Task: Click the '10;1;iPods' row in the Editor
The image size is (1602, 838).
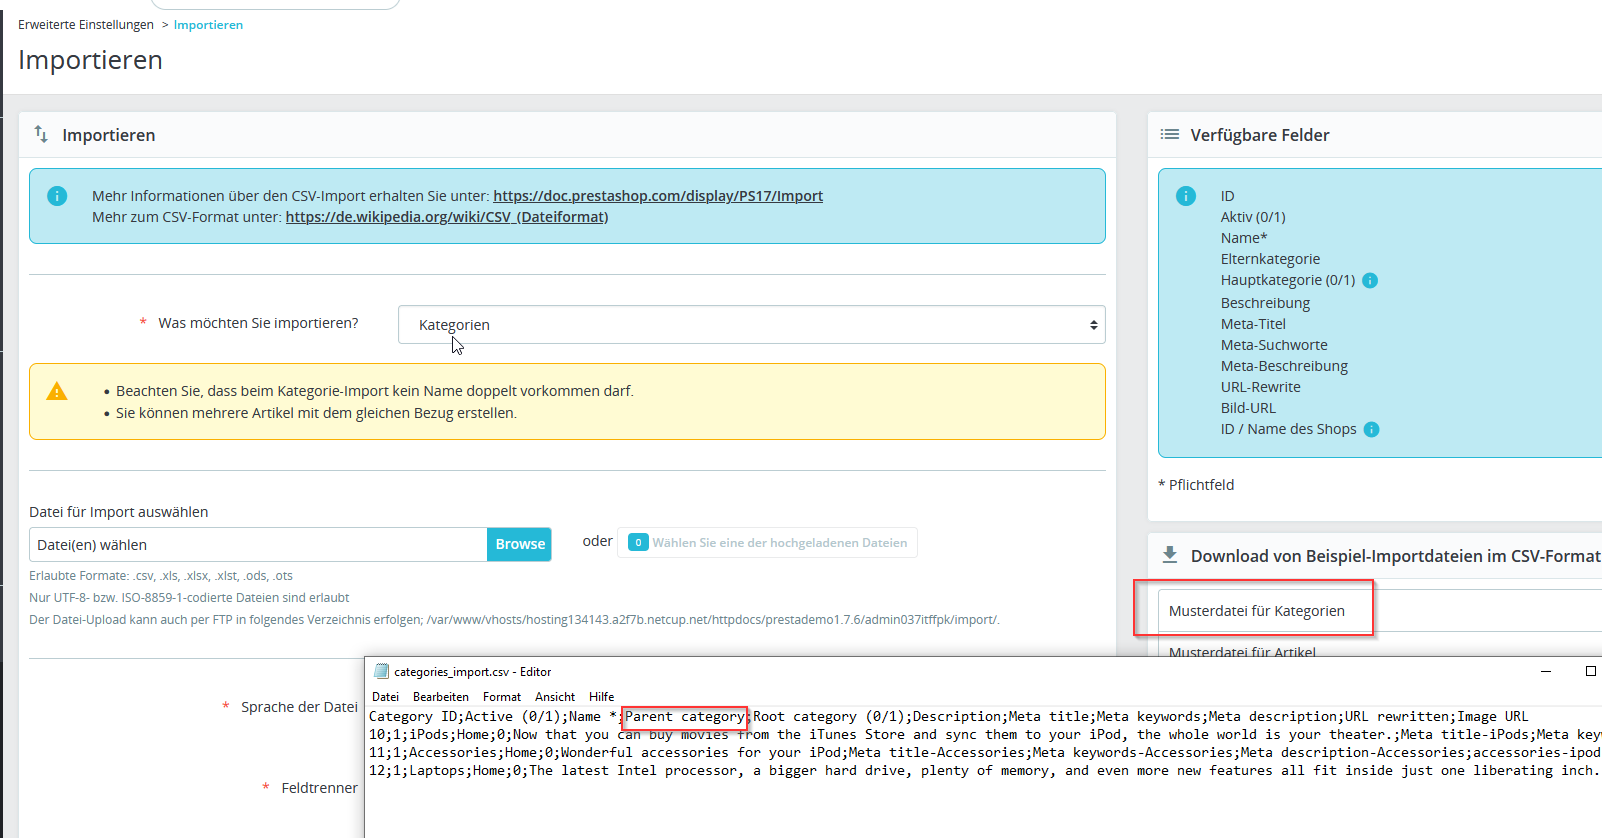Action: pyautogui.click(x=985, y=735)
